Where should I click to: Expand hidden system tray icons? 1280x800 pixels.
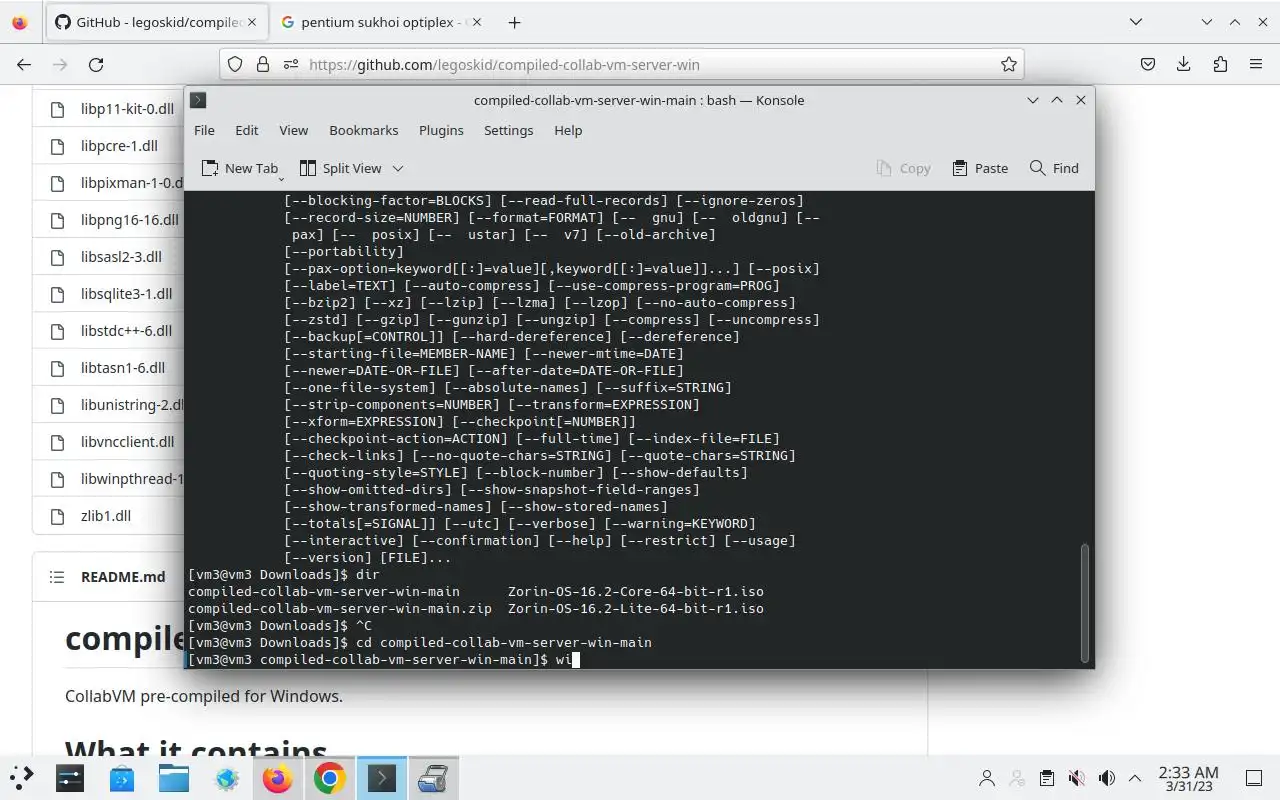click(1135, 778)
